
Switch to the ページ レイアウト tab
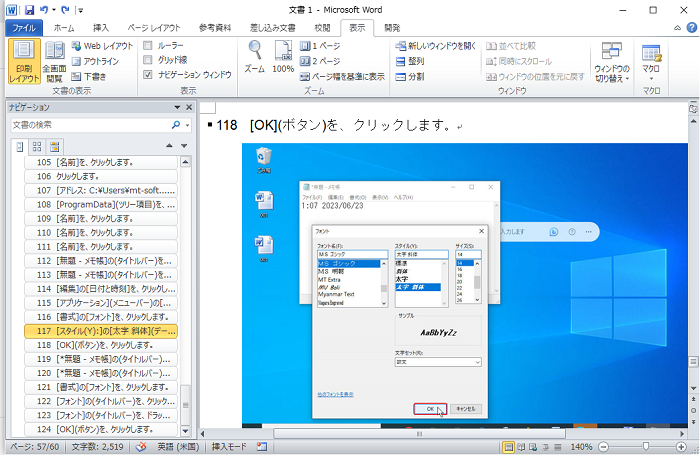point(154,28)
